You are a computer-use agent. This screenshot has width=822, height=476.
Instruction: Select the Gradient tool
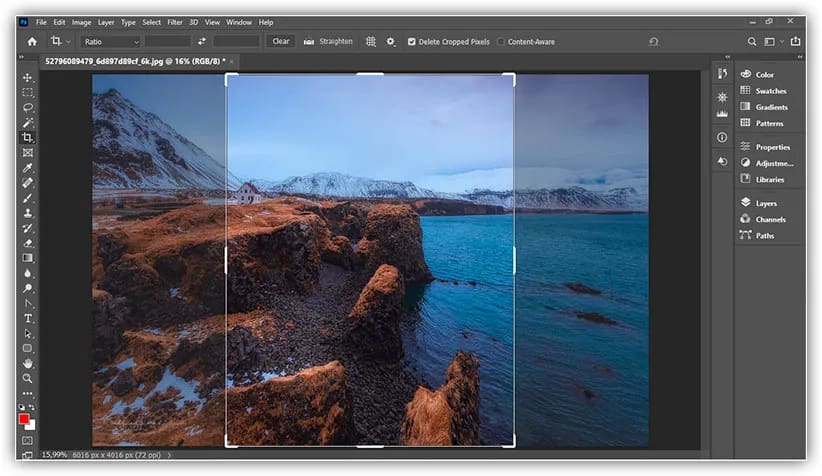pyautogui.click(x=28, y=258)
